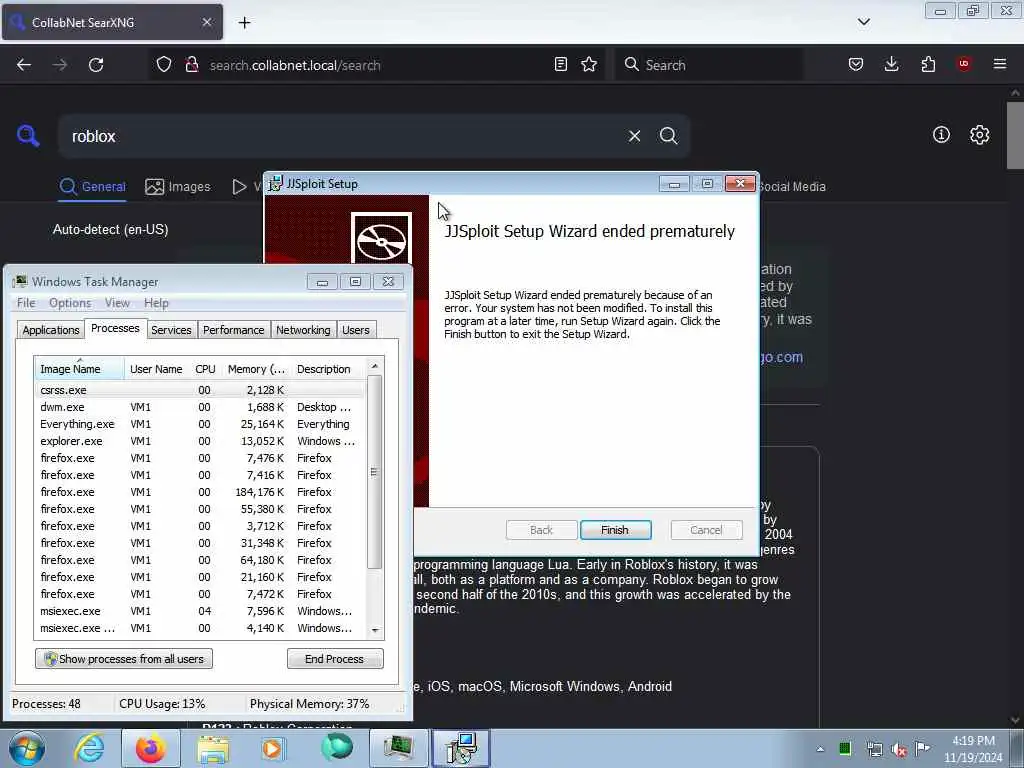Switch to Task Manager taskbar button
Image resolution: width=1024 pixels, height=768 pixels.
398,748
